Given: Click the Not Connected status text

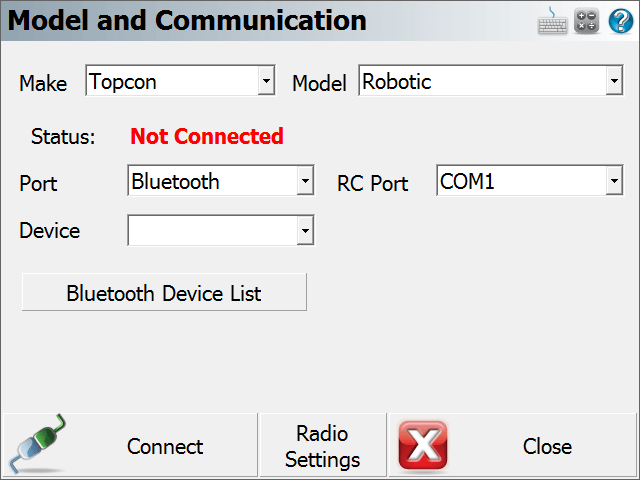Looking at the screenshot, I should click(207, 136).
